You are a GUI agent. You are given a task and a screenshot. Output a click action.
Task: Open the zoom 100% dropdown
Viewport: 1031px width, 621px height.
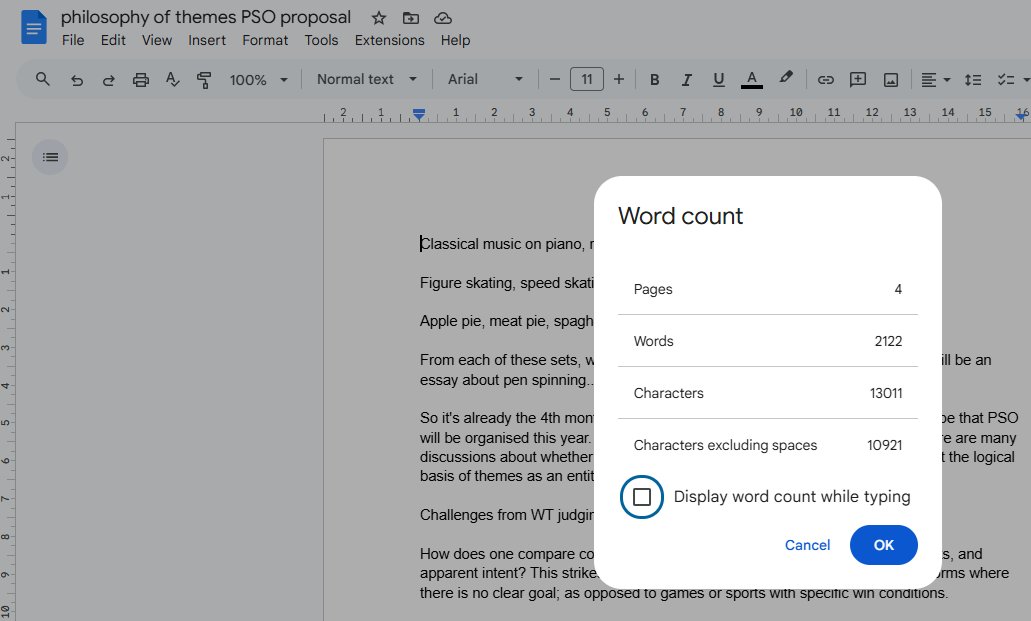click(258, 80)
